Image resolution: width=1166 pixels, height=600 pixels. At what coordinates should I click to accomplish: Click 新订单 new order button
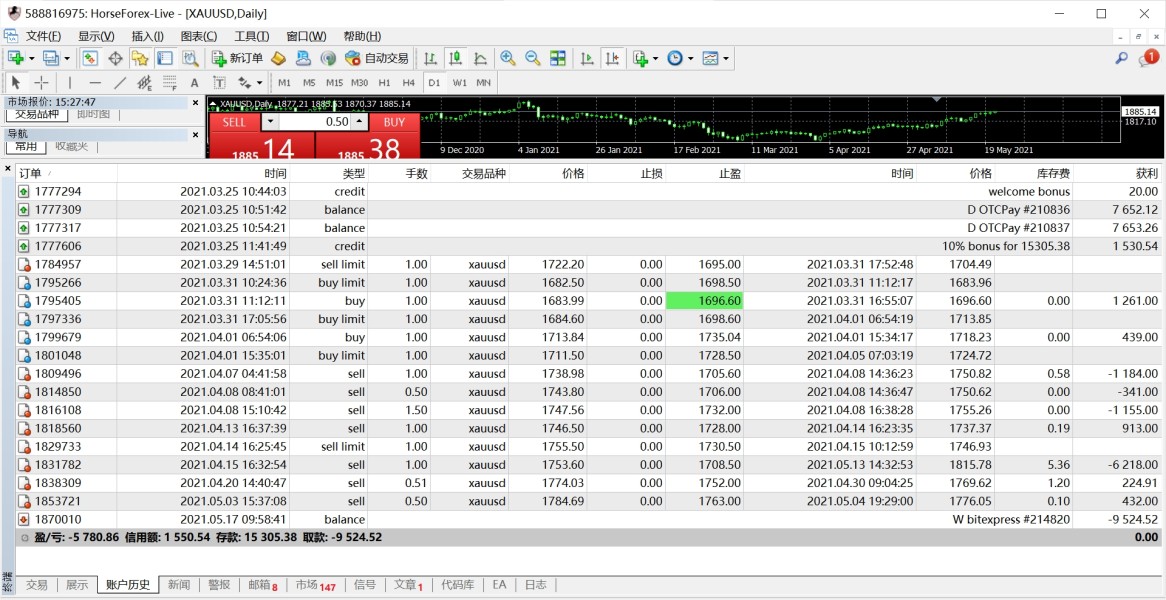click(237, 59)
